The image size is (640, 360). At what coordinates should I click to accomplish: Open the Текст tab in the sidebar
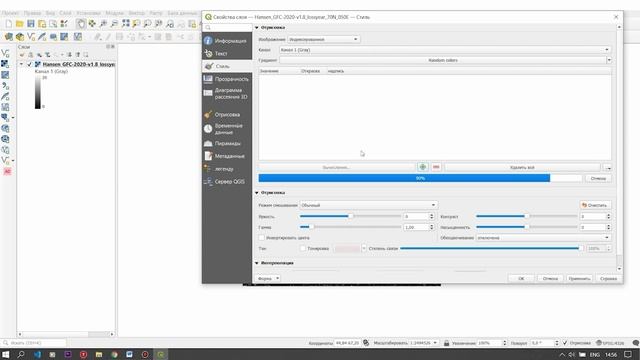(x=227, y=53)
